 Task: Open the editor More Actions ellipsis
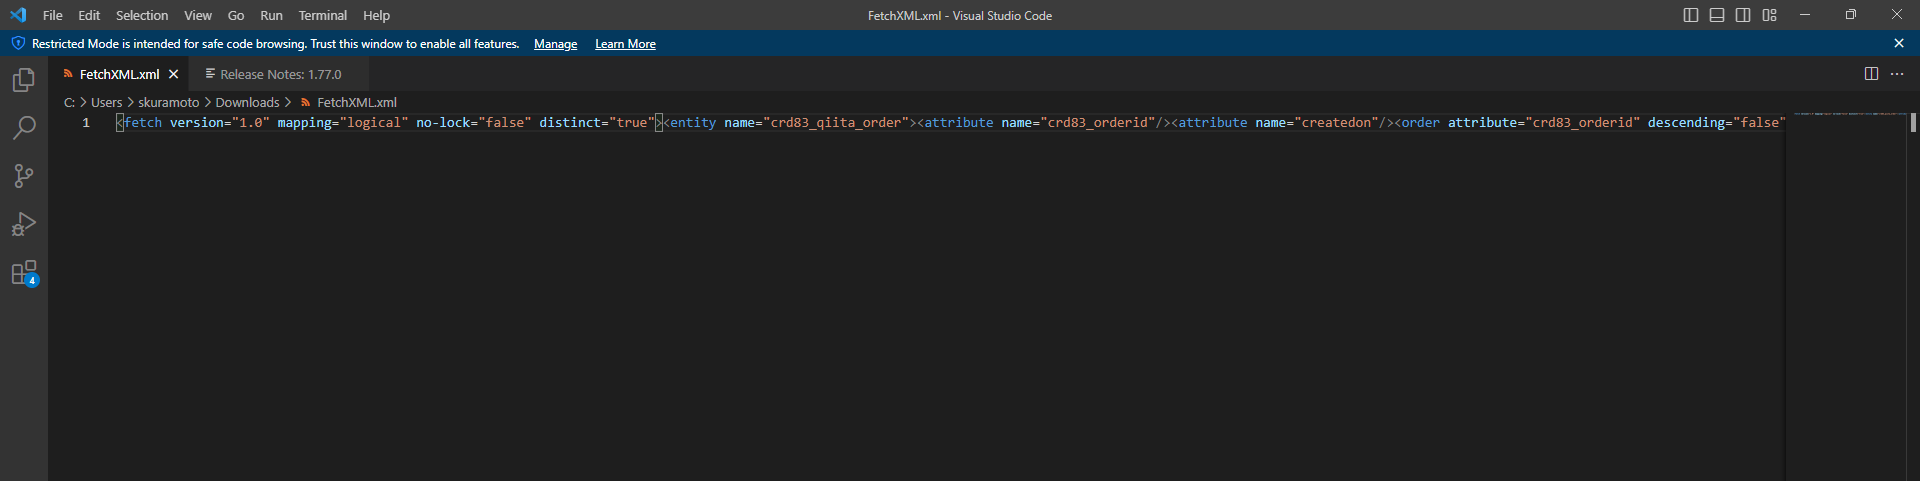tap(1897, 74)
